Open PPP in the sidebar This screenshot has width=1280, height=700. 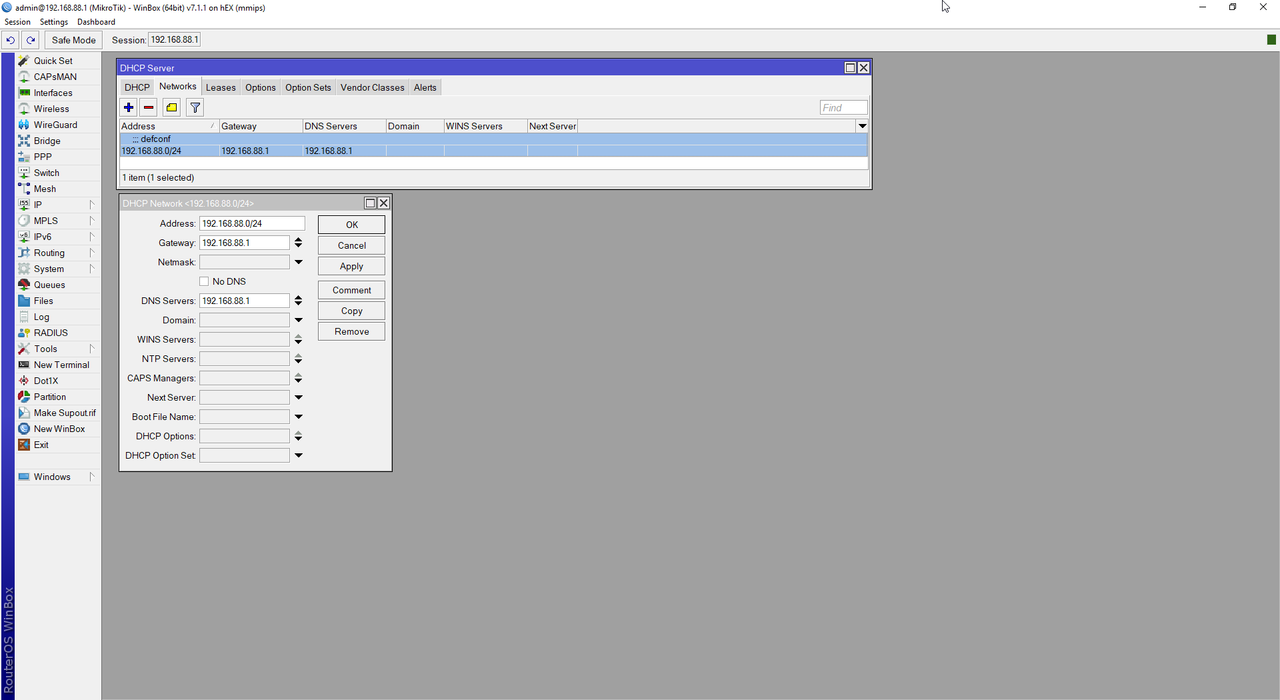coord(42,157)
